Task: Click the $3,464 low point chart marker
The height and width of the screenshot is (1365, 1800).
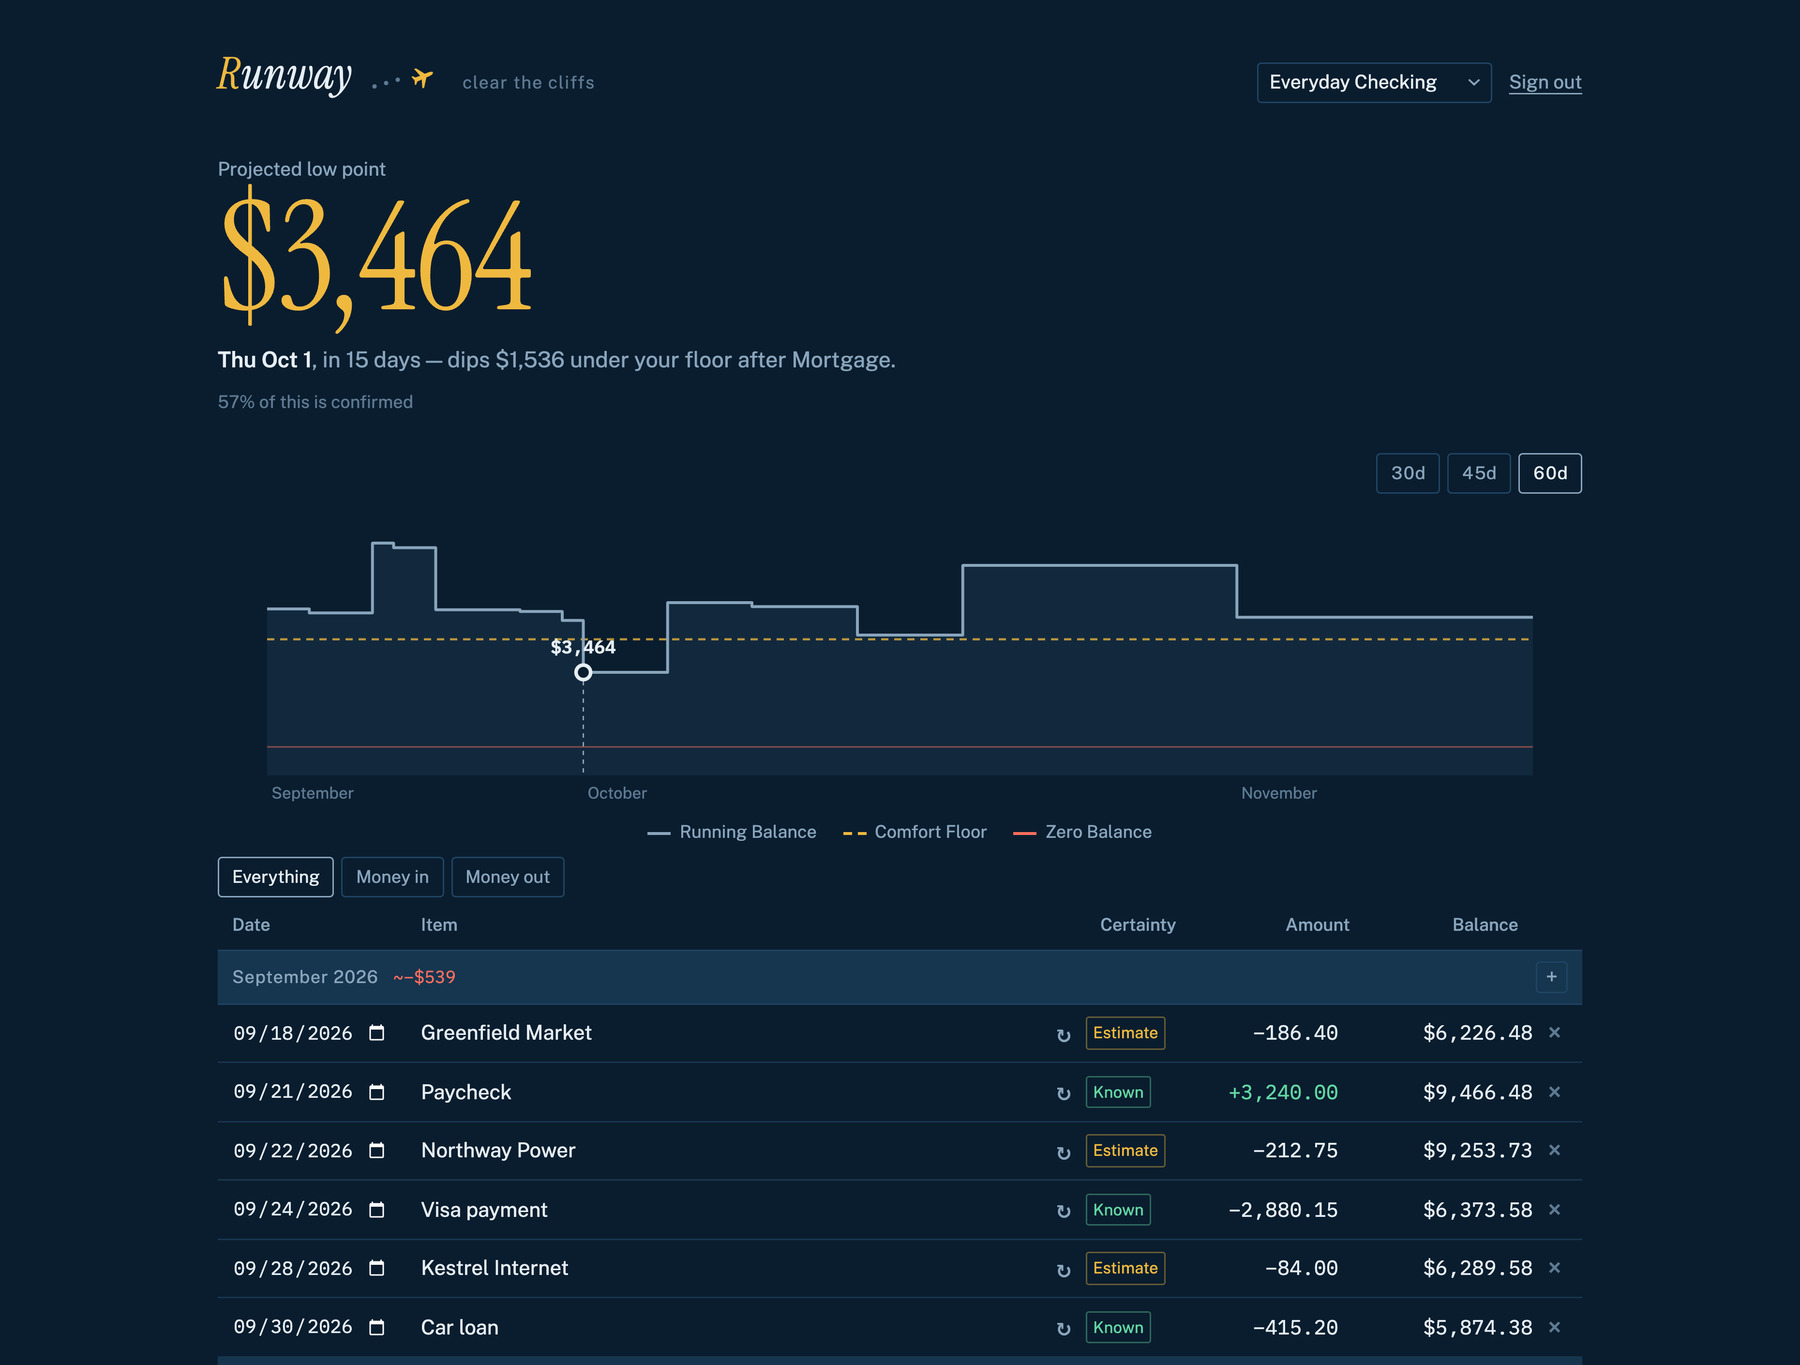Action: pos(583,672)
